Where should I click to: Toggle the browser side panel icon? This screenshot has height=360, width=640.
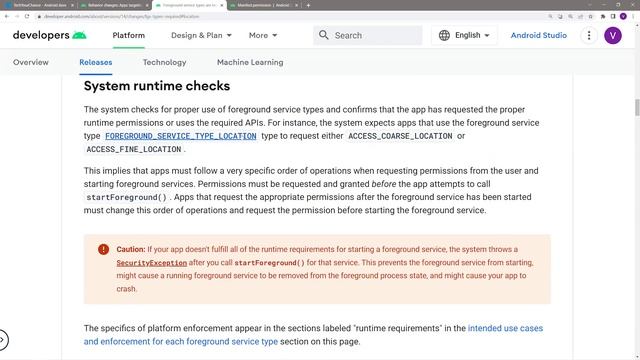[613, 17]
